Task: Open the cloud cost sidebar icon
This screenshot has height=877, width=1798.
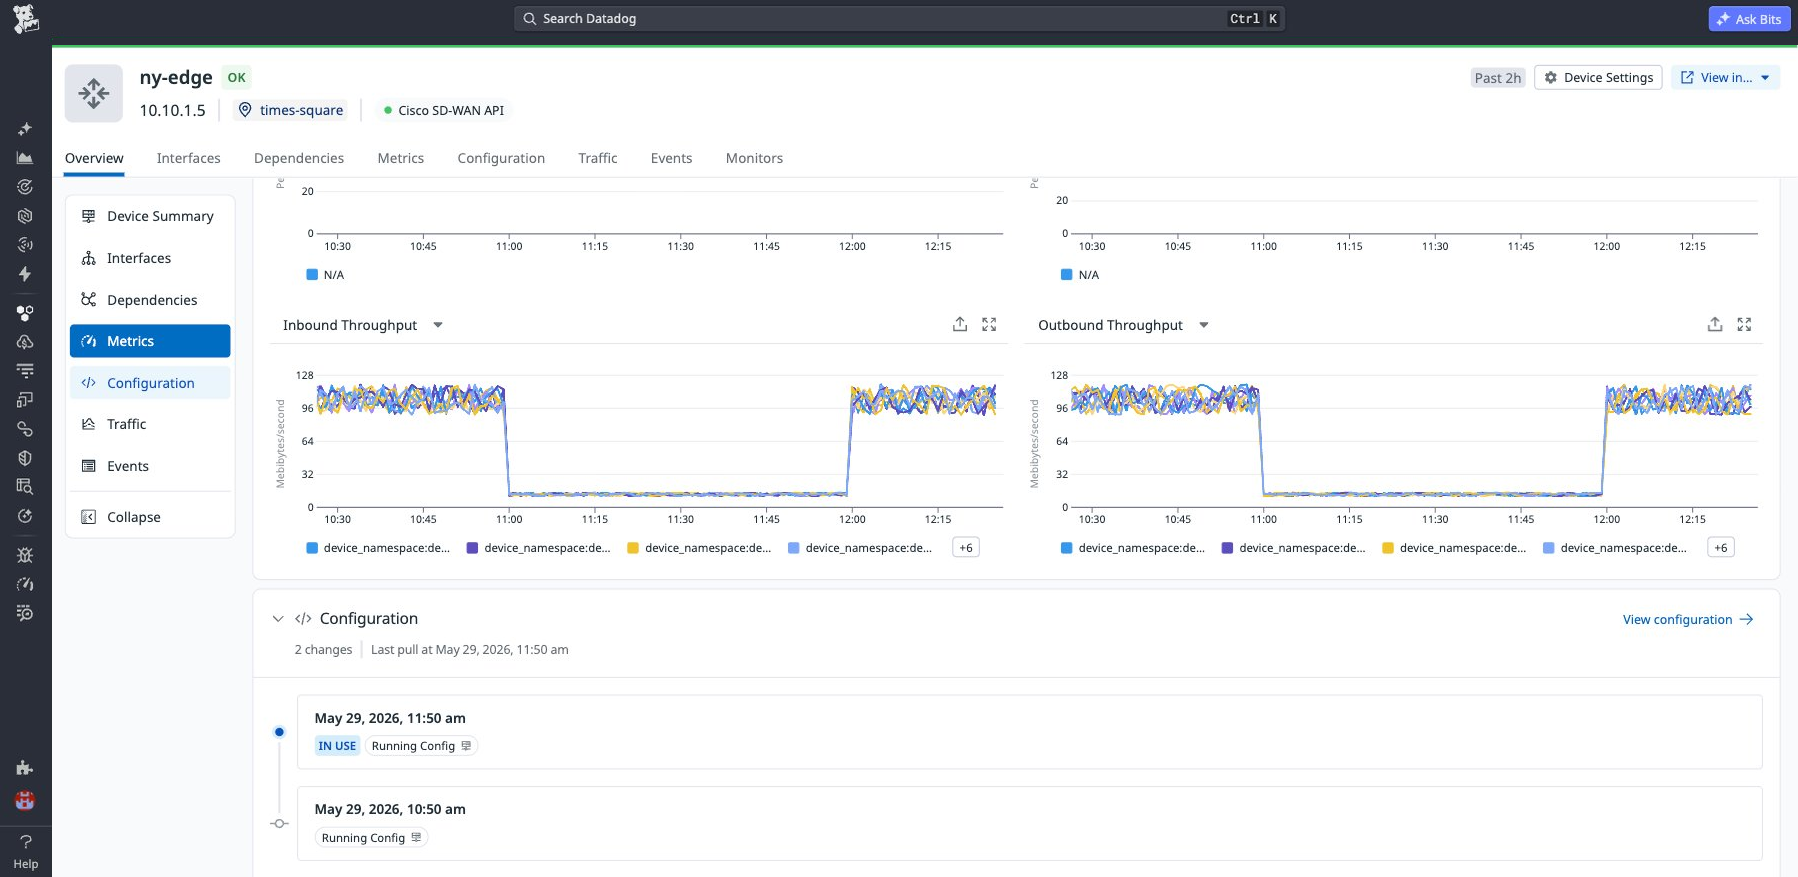Action: (x=25, y=342)
